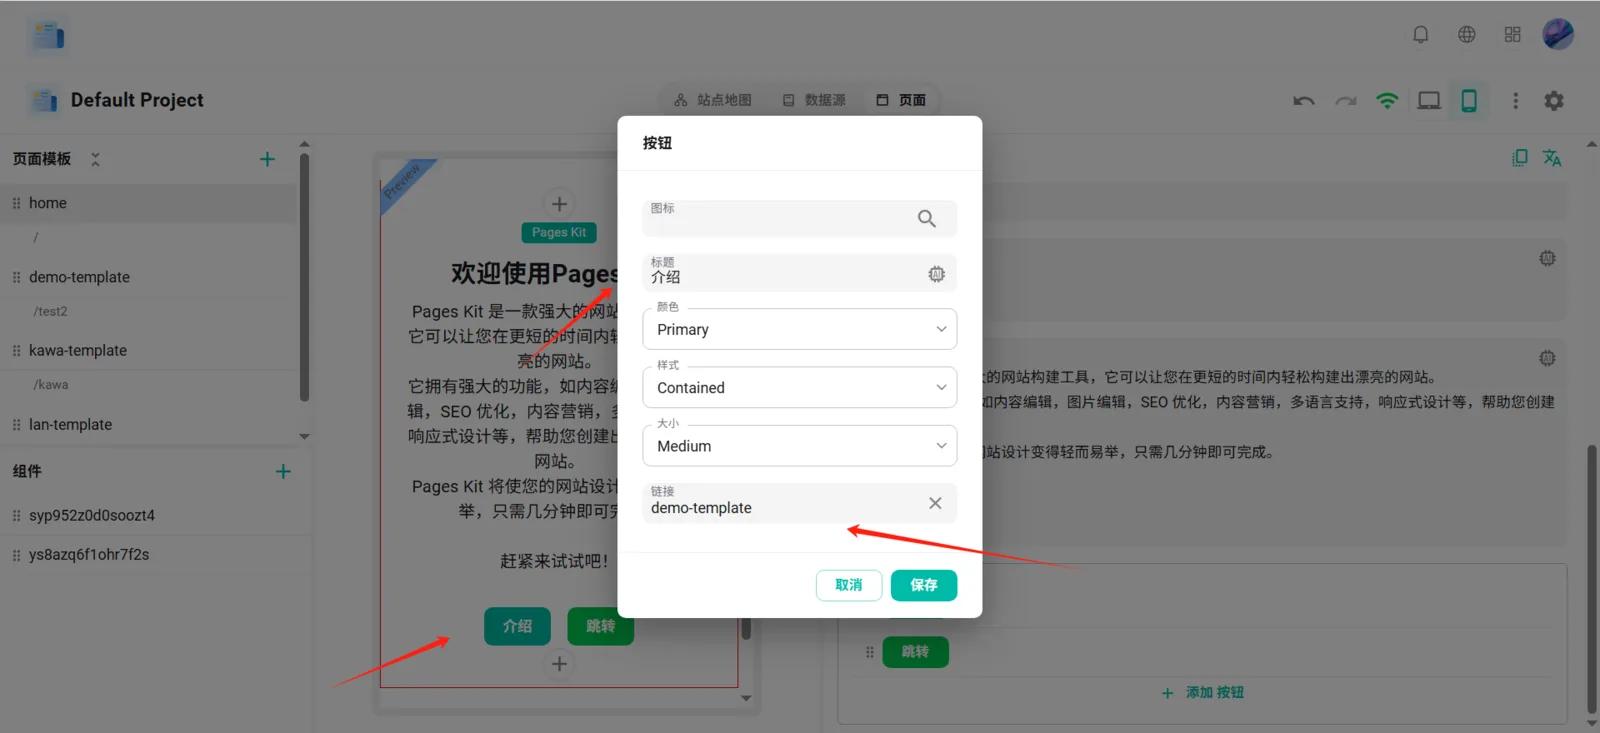Image resolution: width=1600 pixels, height=733 pixels.
Task: Open the three-dot more options menu
Action: pyautogui.click(x=1515, y=101)
